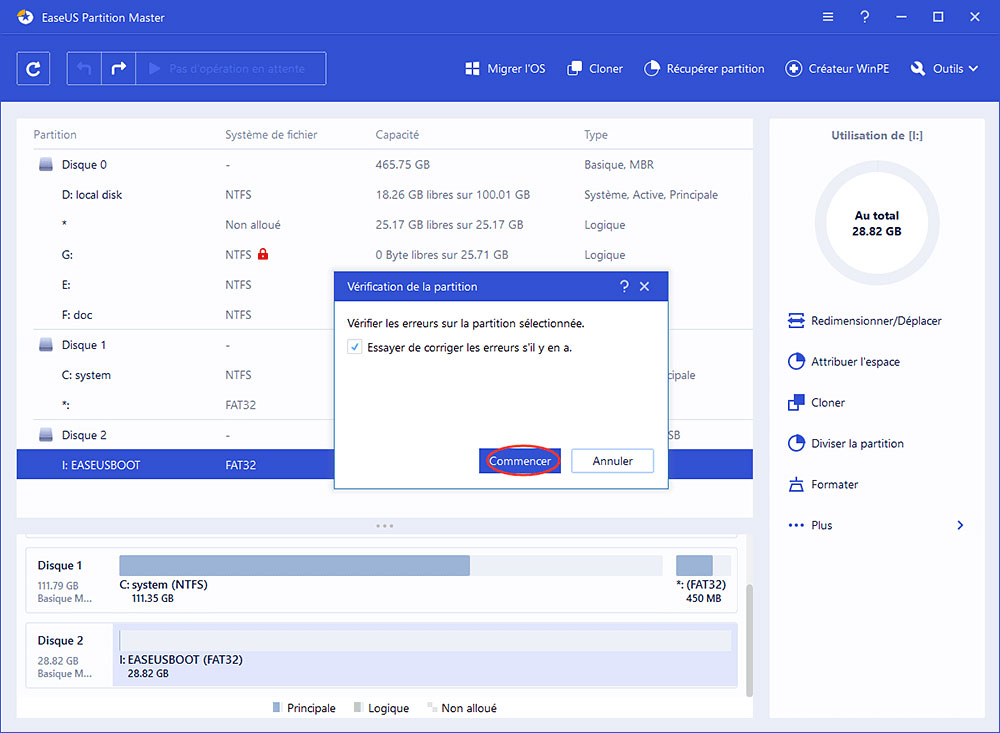Click the I: EASEUSBOOT (FAT32) disk map bar

pos(425,640)
